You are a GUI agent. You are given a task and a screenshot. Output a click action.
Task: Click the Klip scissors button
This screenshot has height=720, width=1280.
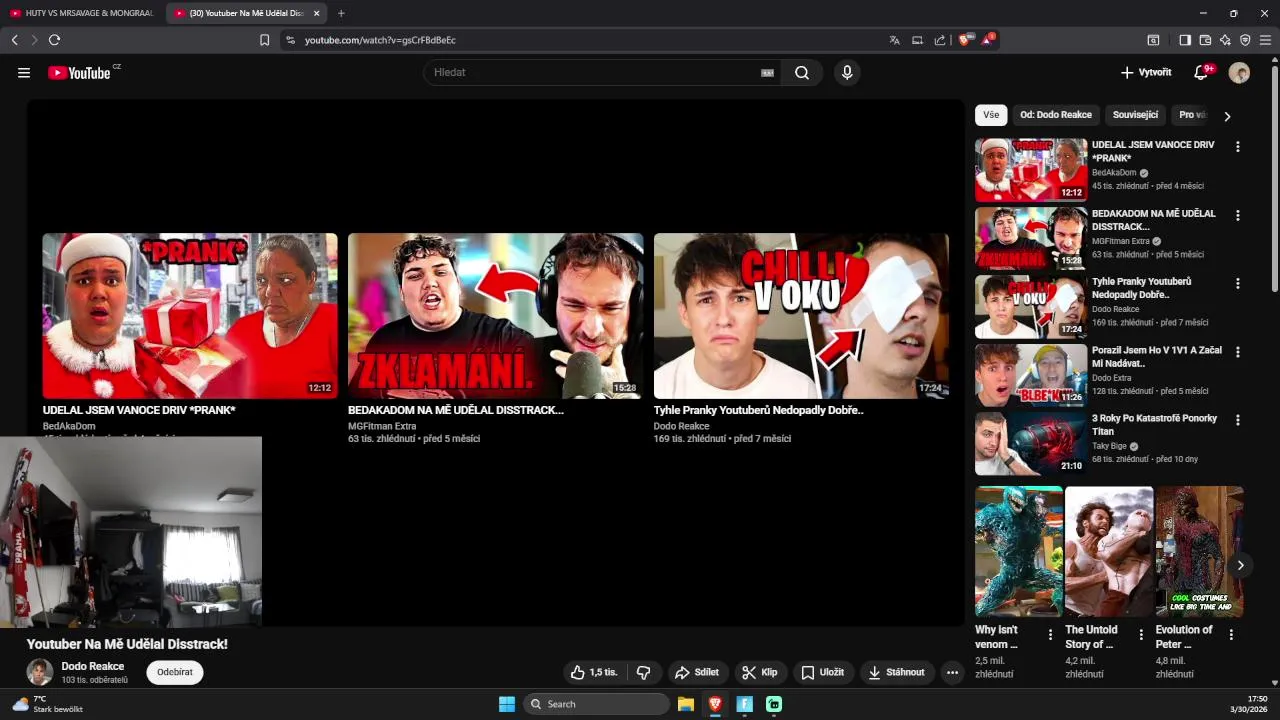click(760, 672)
